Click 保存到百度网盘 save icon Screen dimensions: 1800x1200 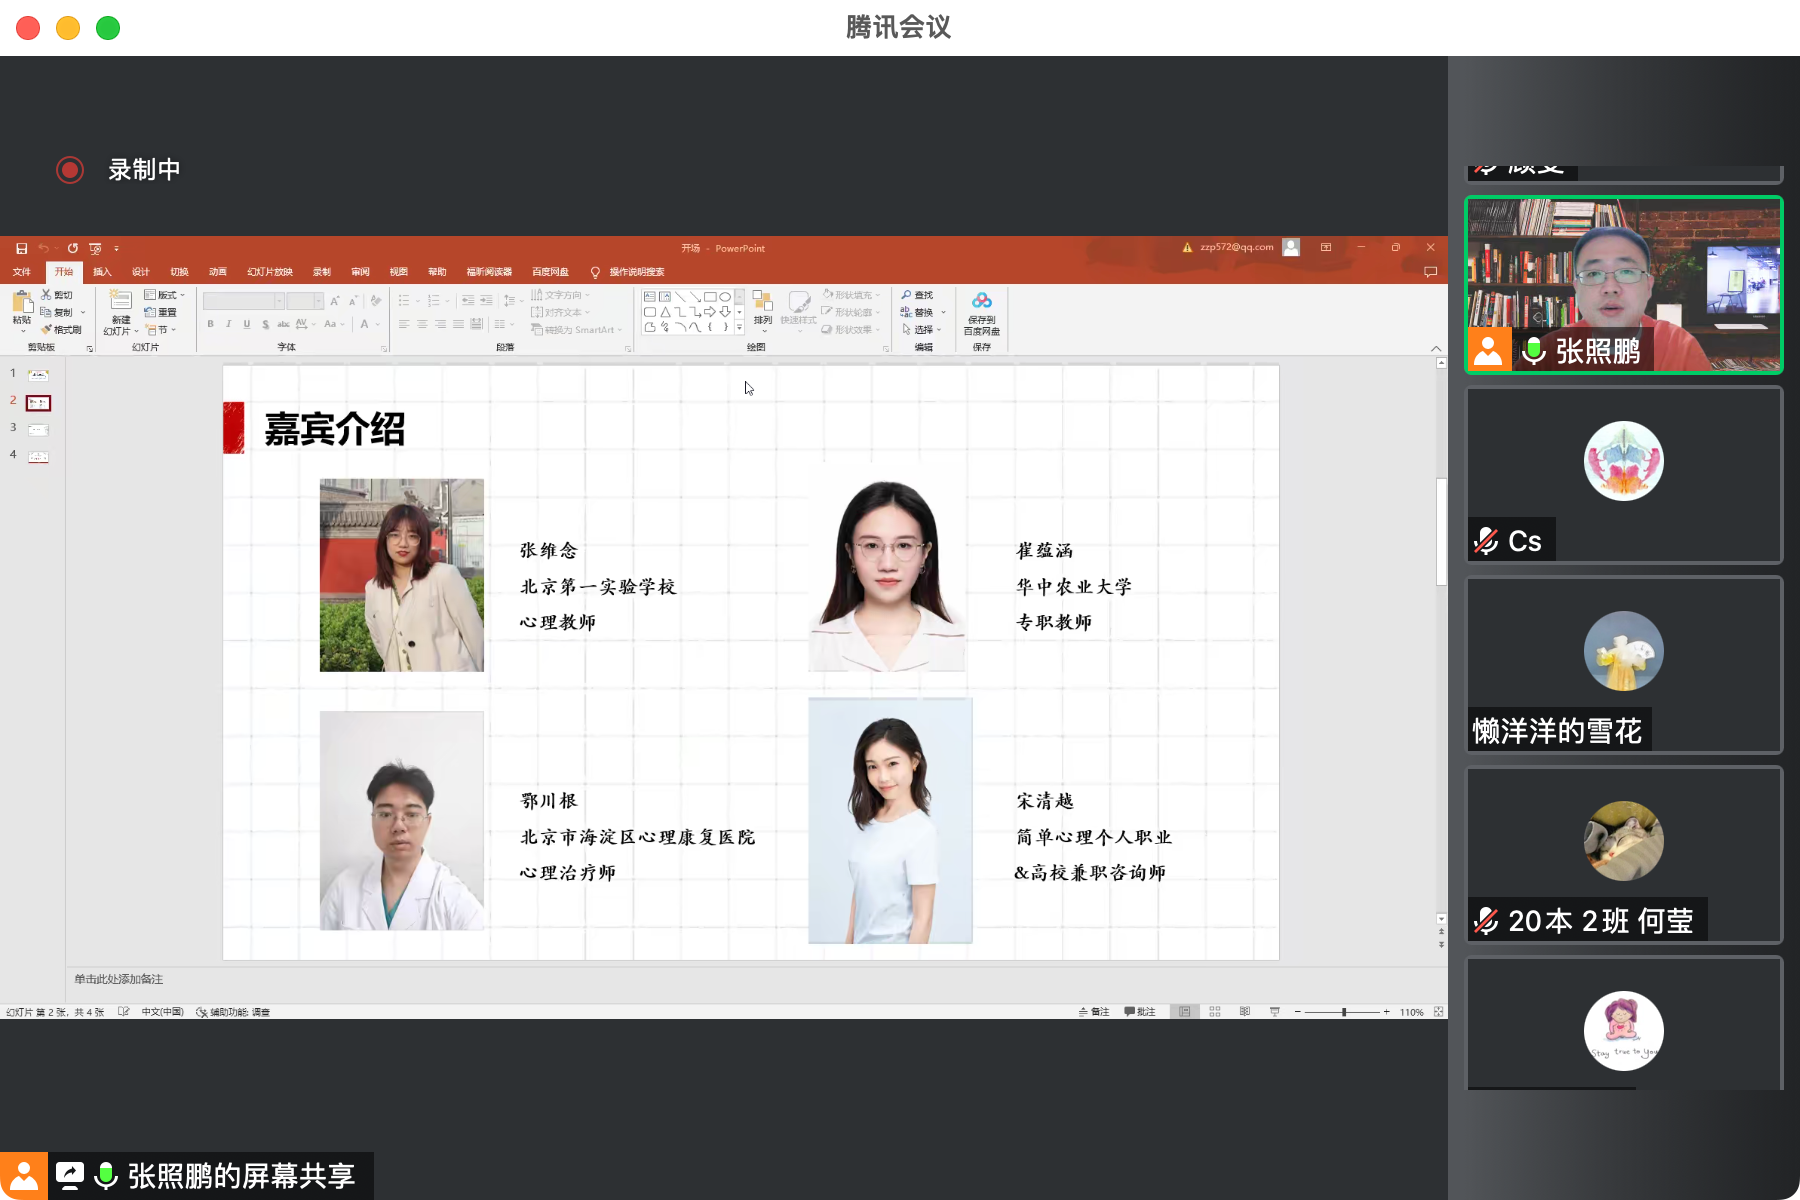point(981,302)
